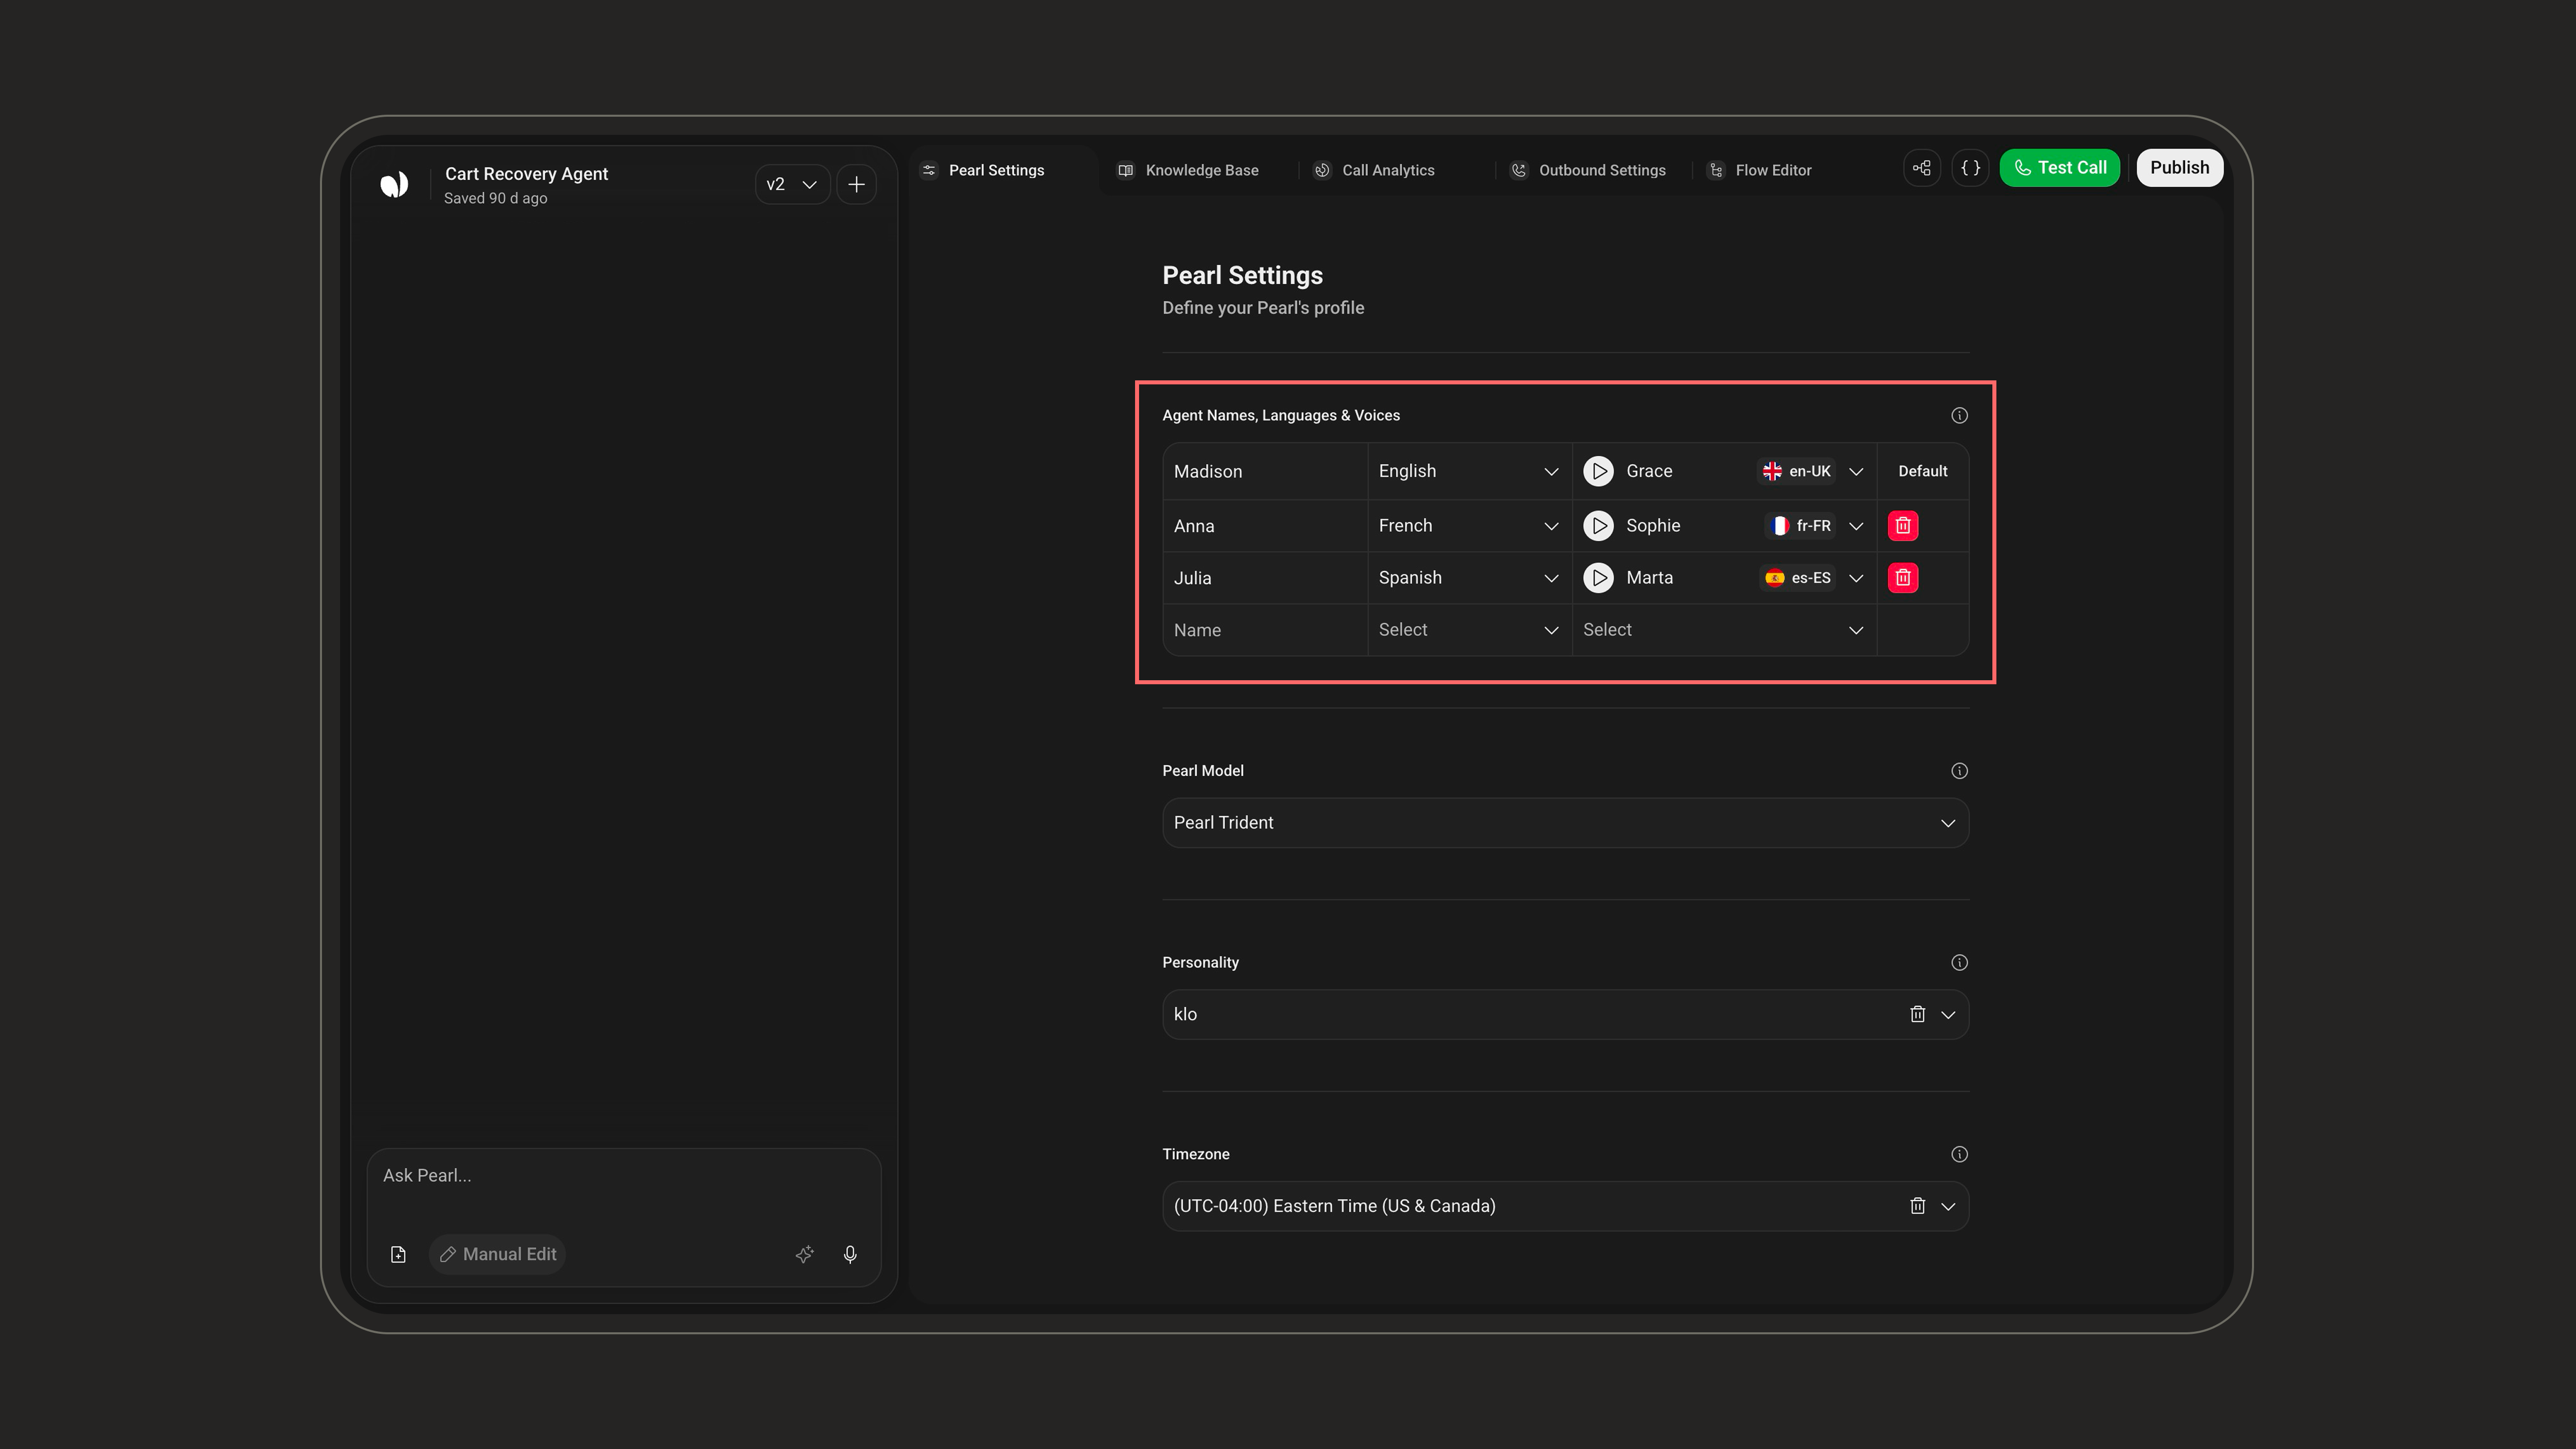Play Sophie voice preview
This screenshot has height=1449, width=2576.
pyautogui.click(x=1599, y=525)
